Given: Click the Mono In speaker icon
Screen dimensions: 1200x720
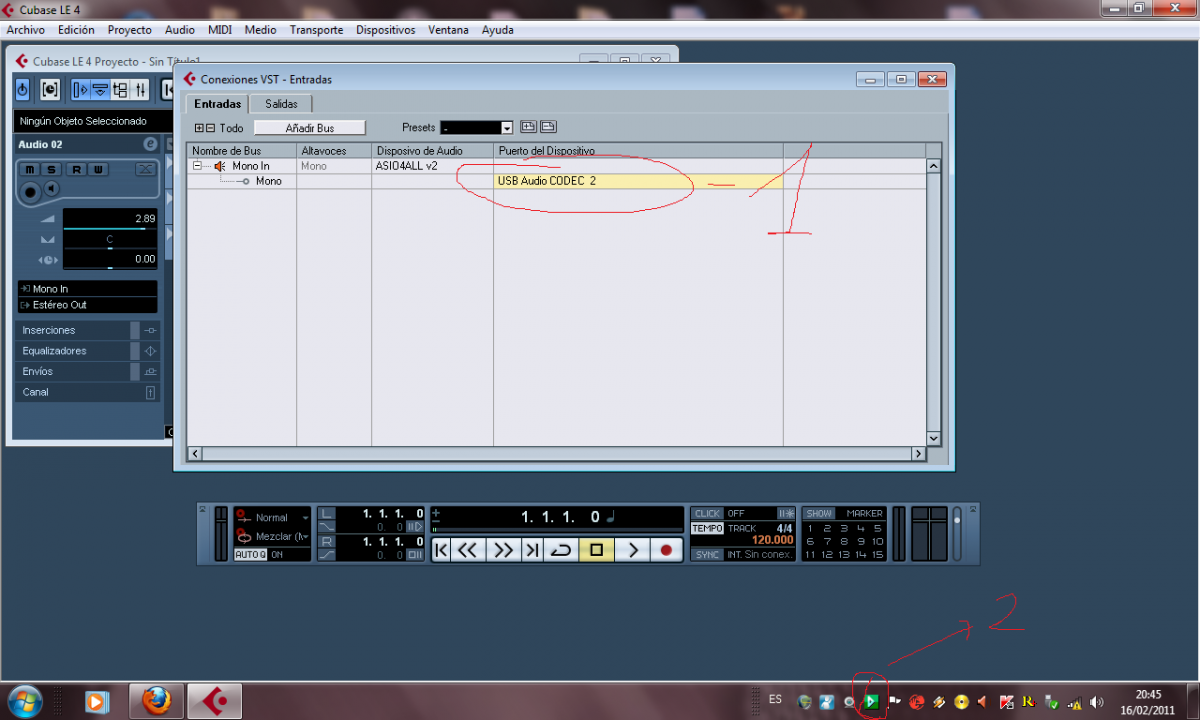Looking at the screenshot, I should click(220, 166).
